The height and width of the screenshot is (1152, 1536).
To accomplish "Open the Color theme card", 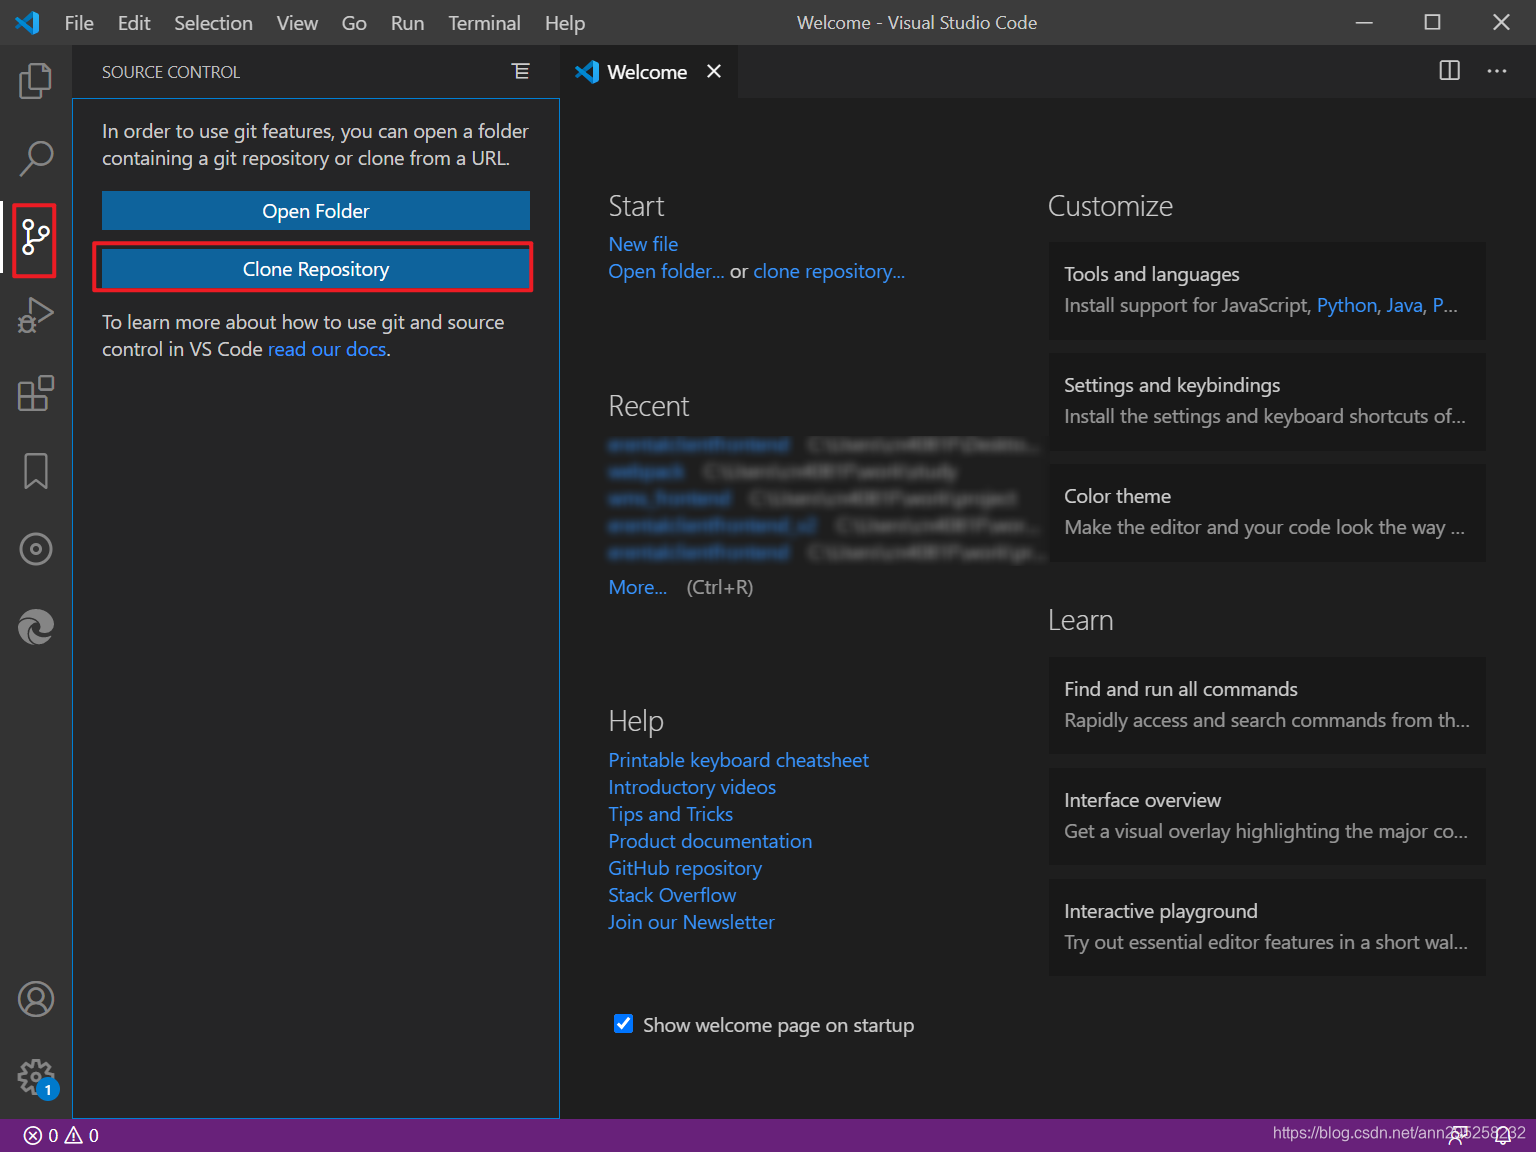I will tap(1267, 512).
